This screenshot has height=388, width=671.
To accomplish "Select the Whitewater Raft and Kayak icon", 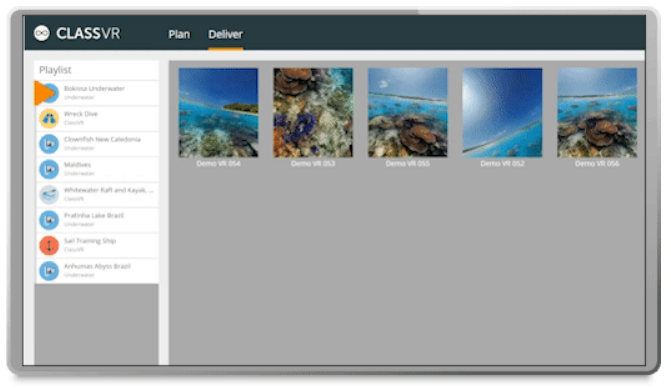I will (x=49, y=195).
